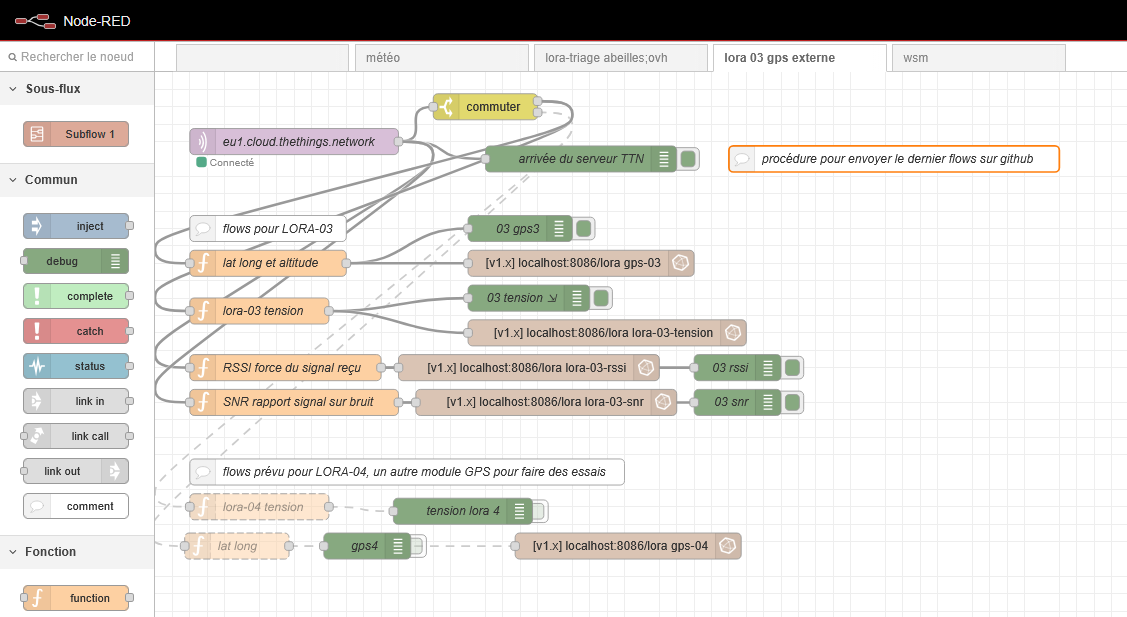The image size is (1127, 617).
Task: Select the inject node in palette
Action: [77, 226]
